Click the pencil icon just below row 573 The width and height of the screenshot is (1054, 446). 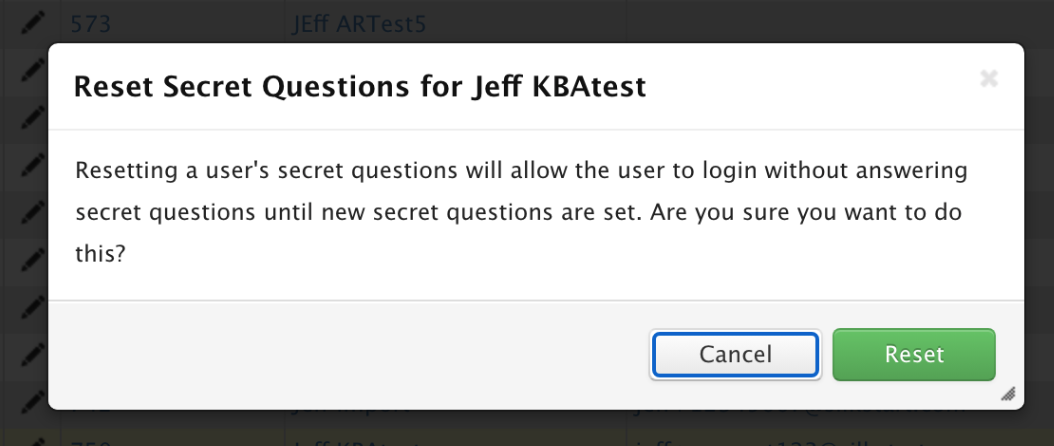[x=33, y=68]
